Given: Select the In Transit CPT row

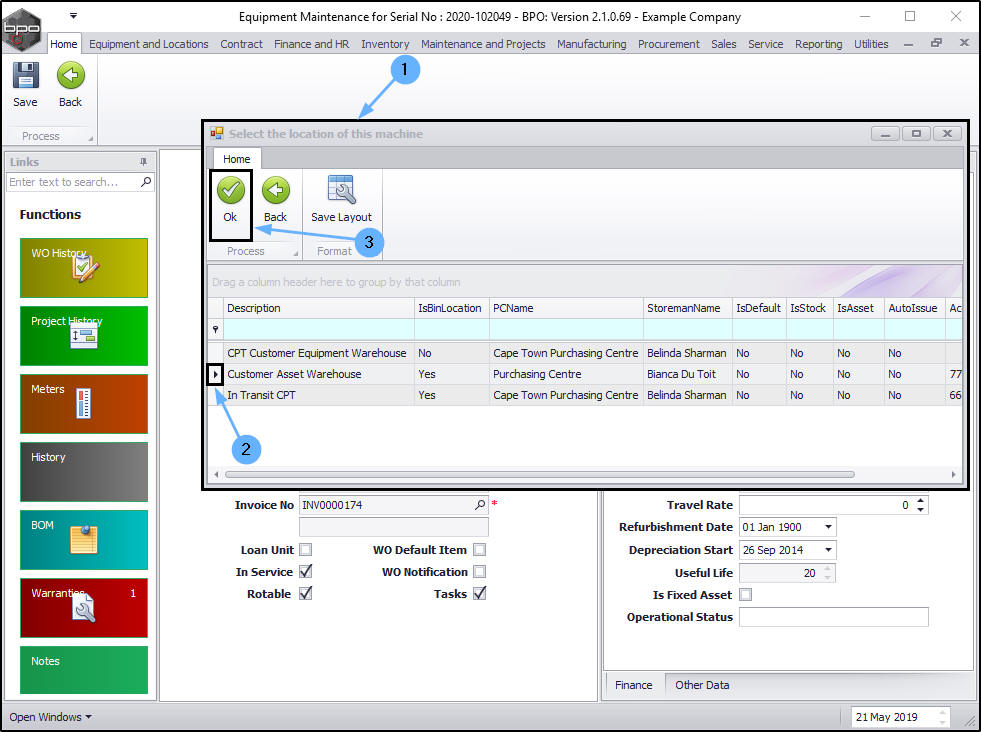Looking at the screenshot, I should tap(585, 395).
